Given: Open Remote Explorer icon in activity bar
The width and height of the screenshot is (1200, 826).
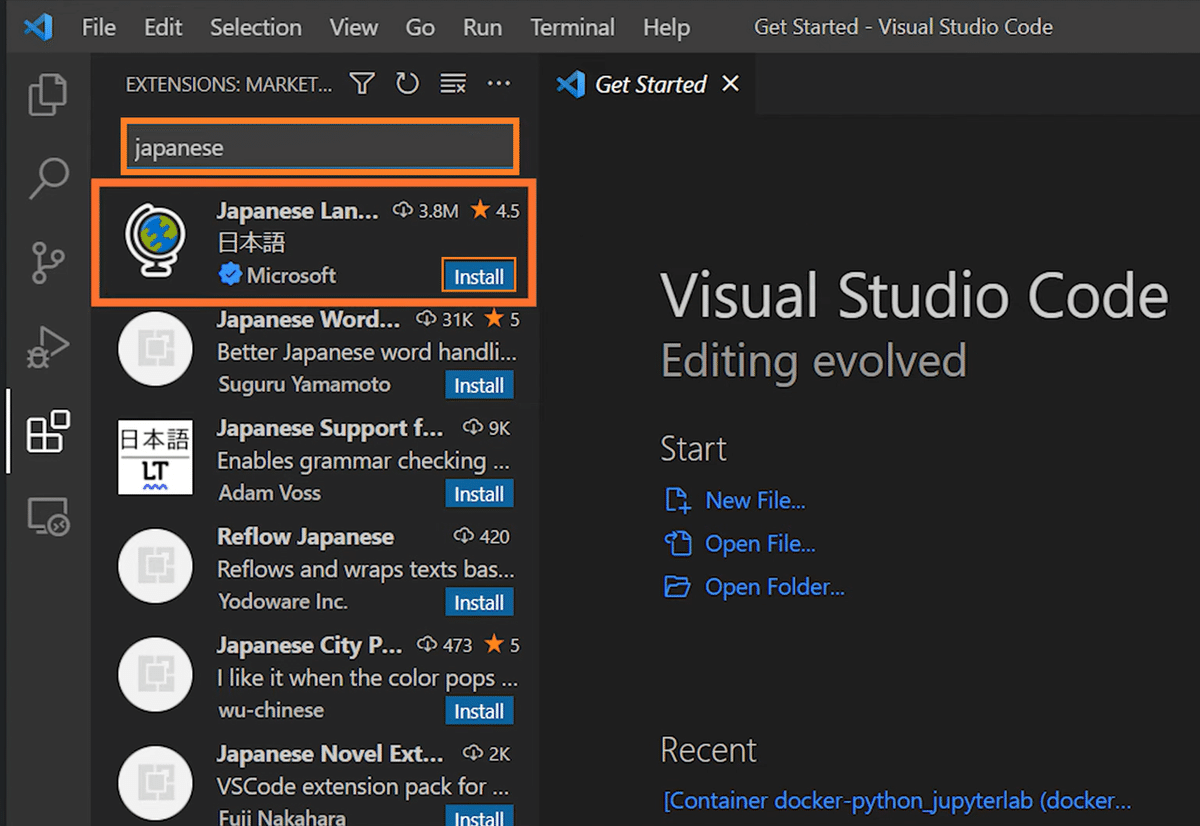Looking at the screenshot, I should pyautogui.click(x=47, y=516).
